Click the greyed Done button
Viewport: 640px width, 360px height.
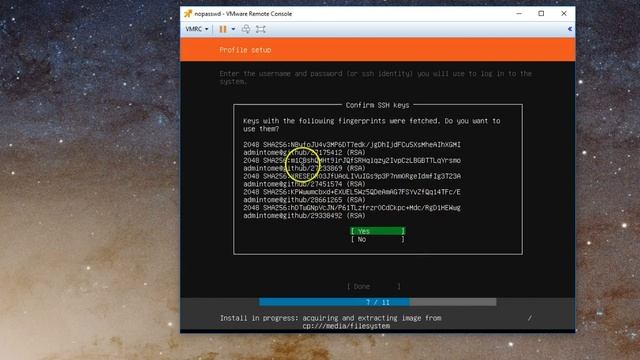click(373, 287)
